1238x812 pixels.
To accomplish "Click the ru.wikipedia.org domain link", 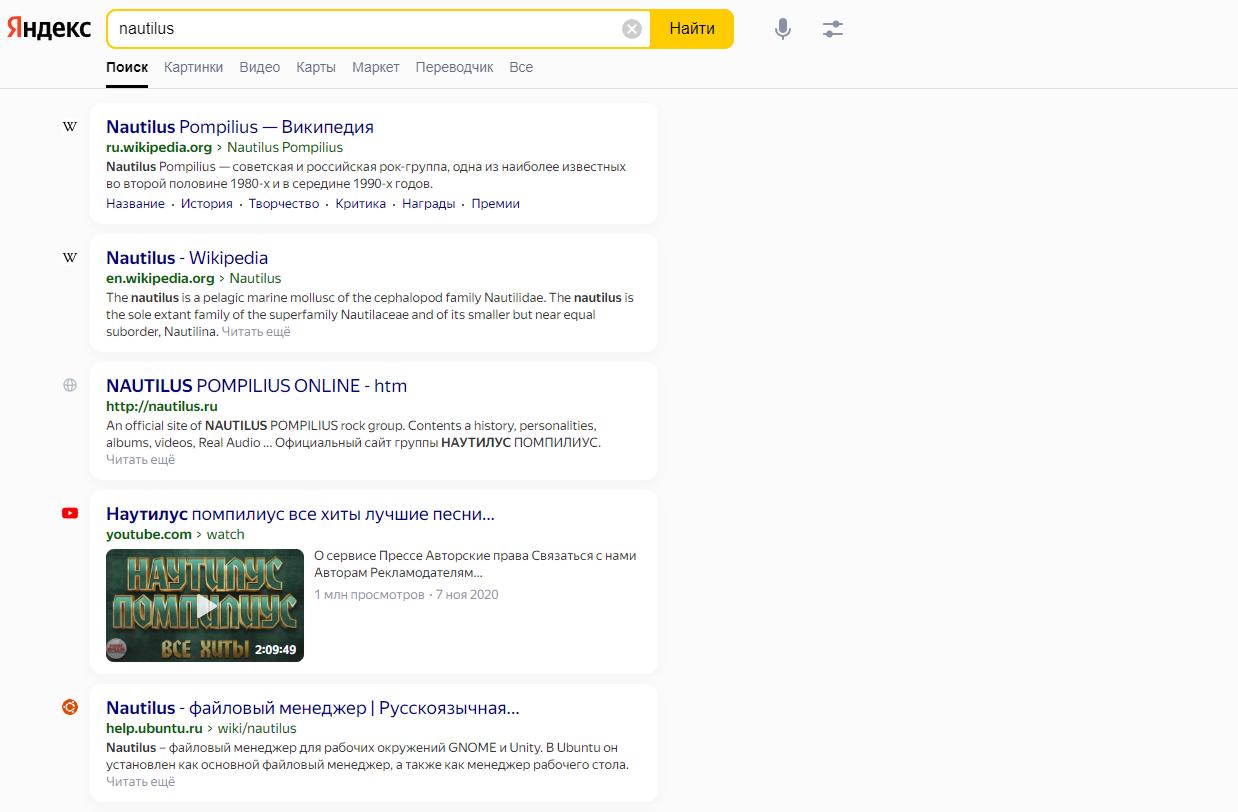I will (x=159, y=147).
